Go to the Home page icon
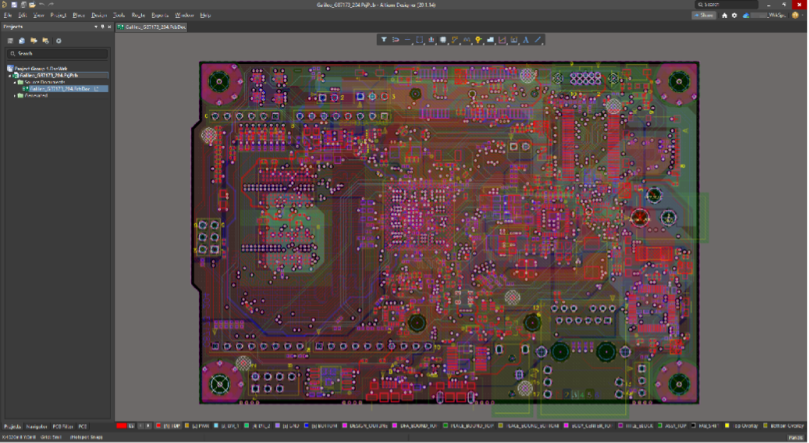809x443 pixels. tap(724, 15)
